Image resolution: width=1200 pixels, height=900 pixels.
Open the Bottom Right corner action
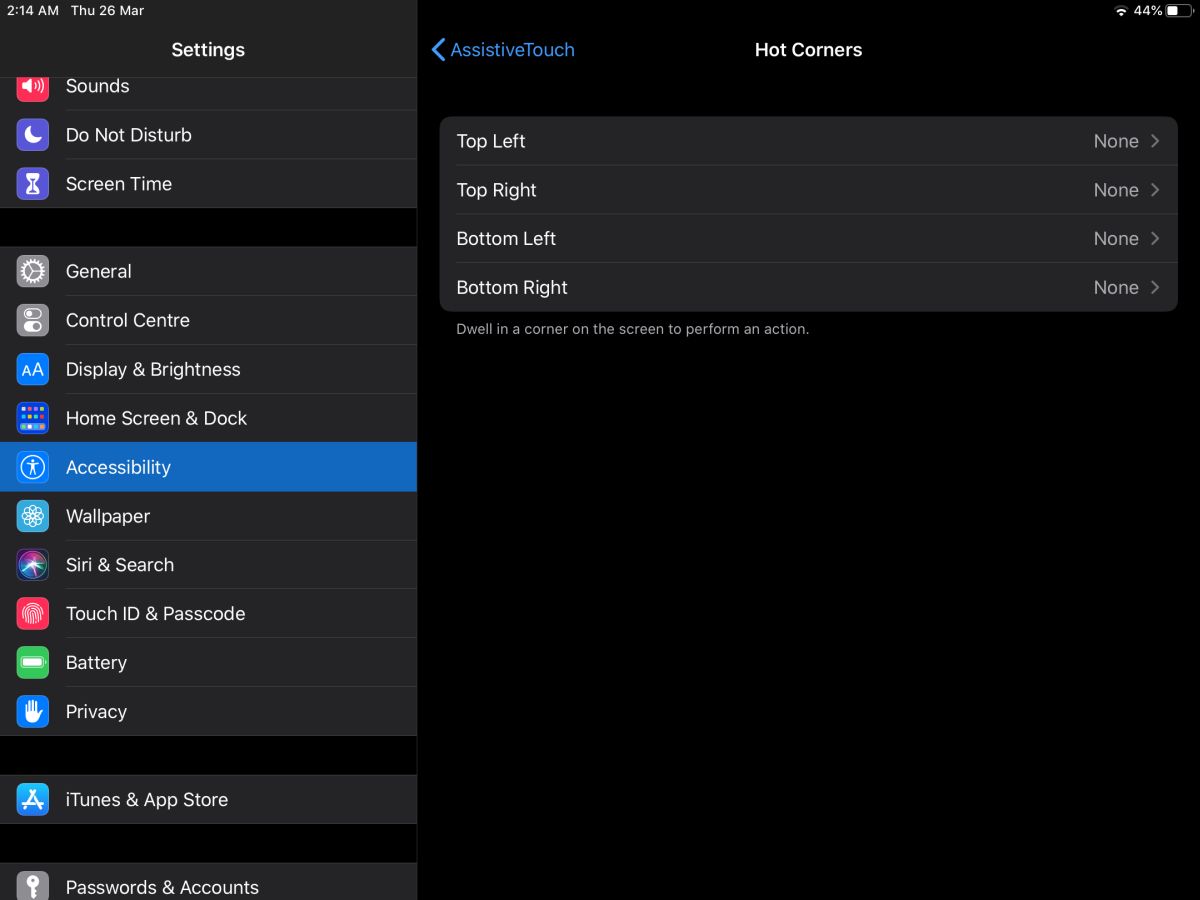pyautogui.click(x=809, y=288)
